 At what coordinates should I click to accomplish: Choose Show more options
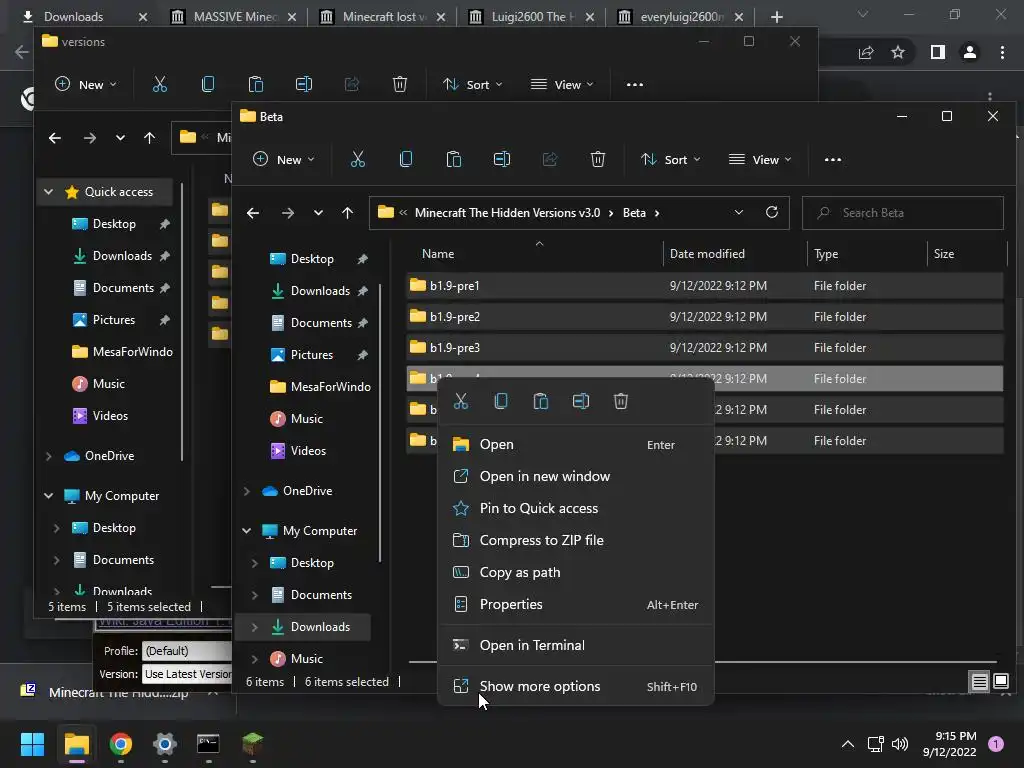(575, 686)
